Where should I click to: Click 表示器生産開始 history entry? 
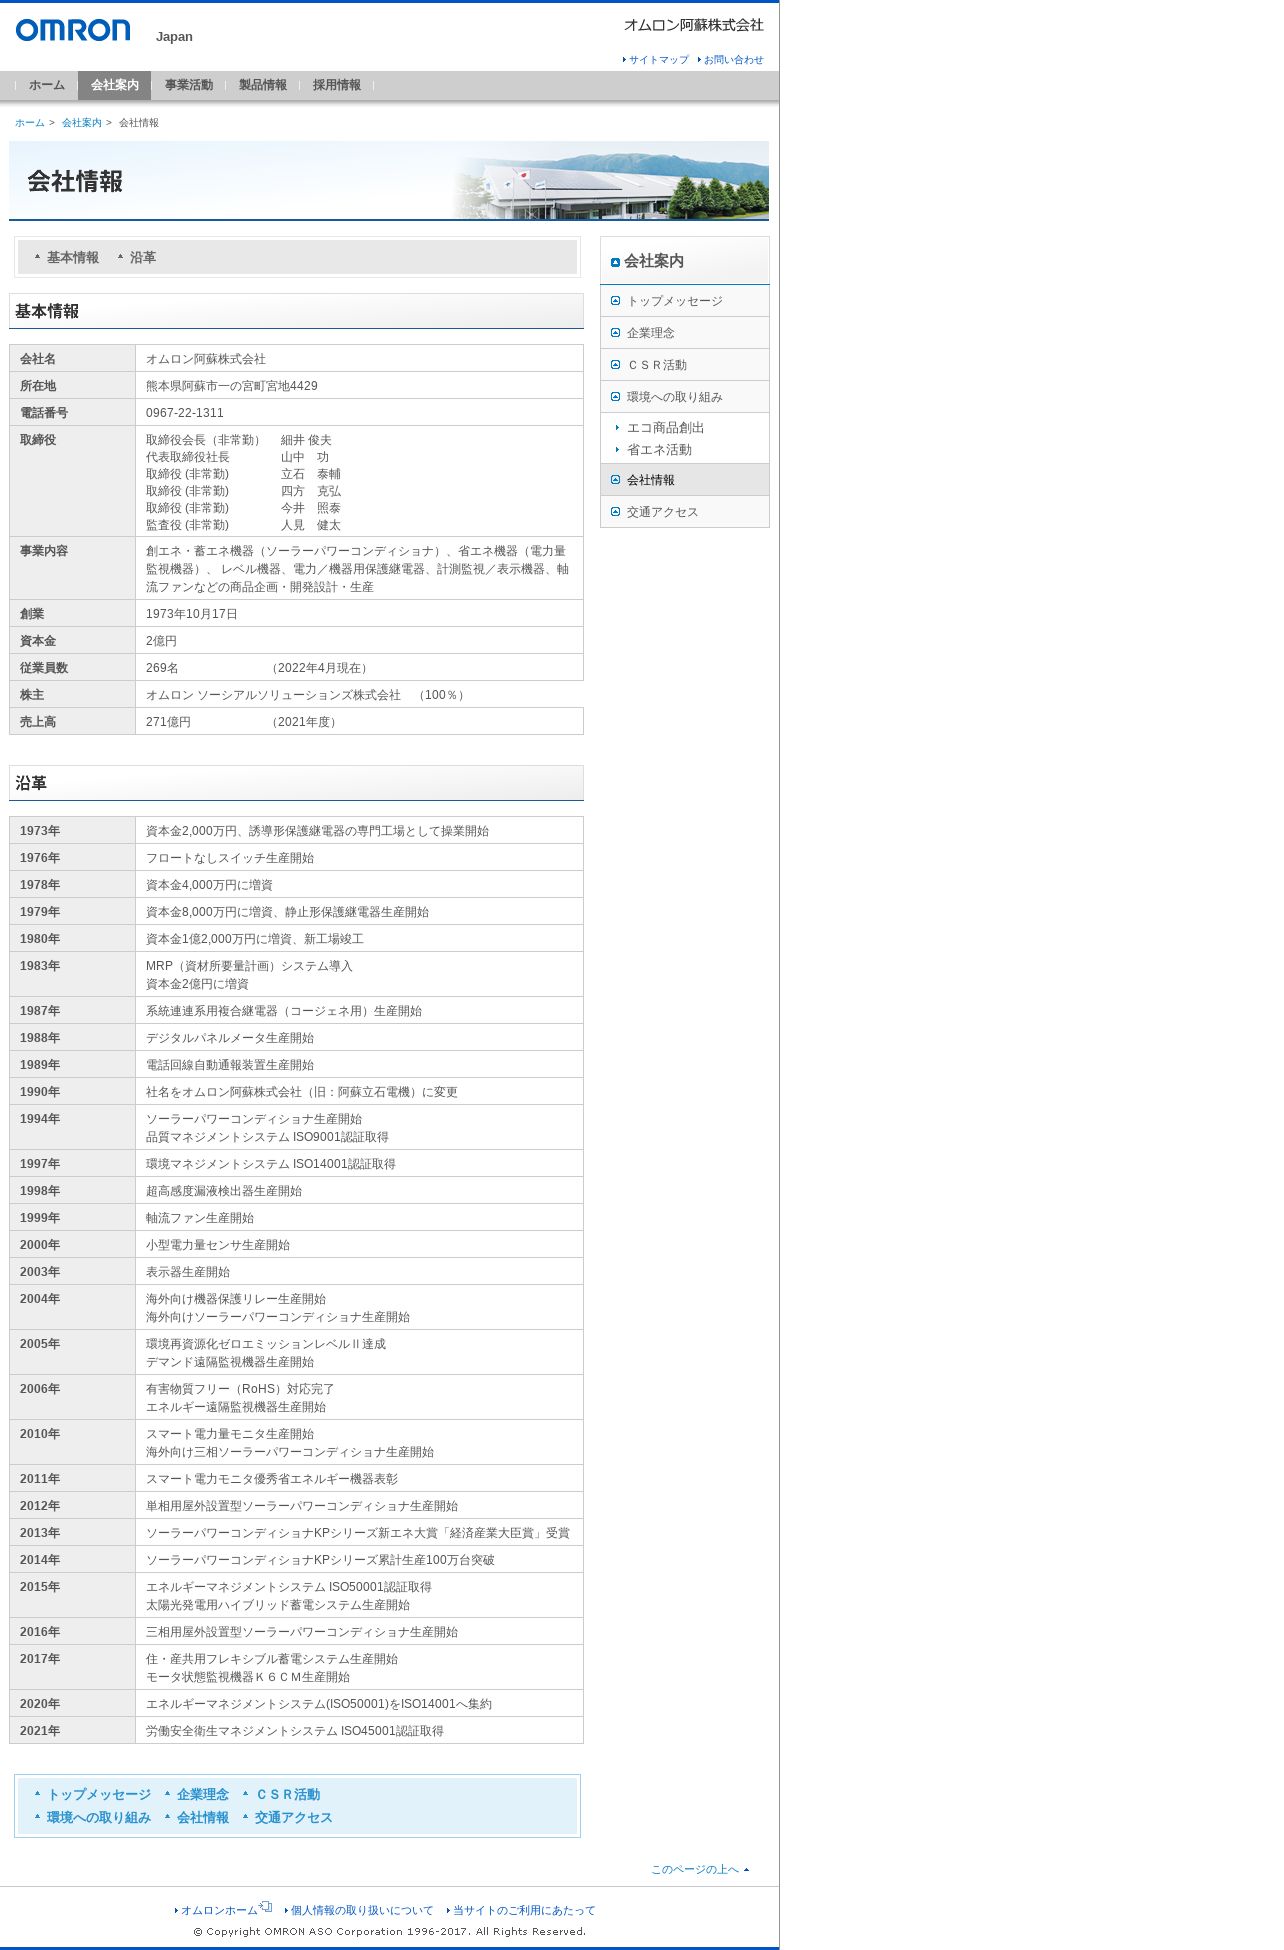tap(188, 1272)
